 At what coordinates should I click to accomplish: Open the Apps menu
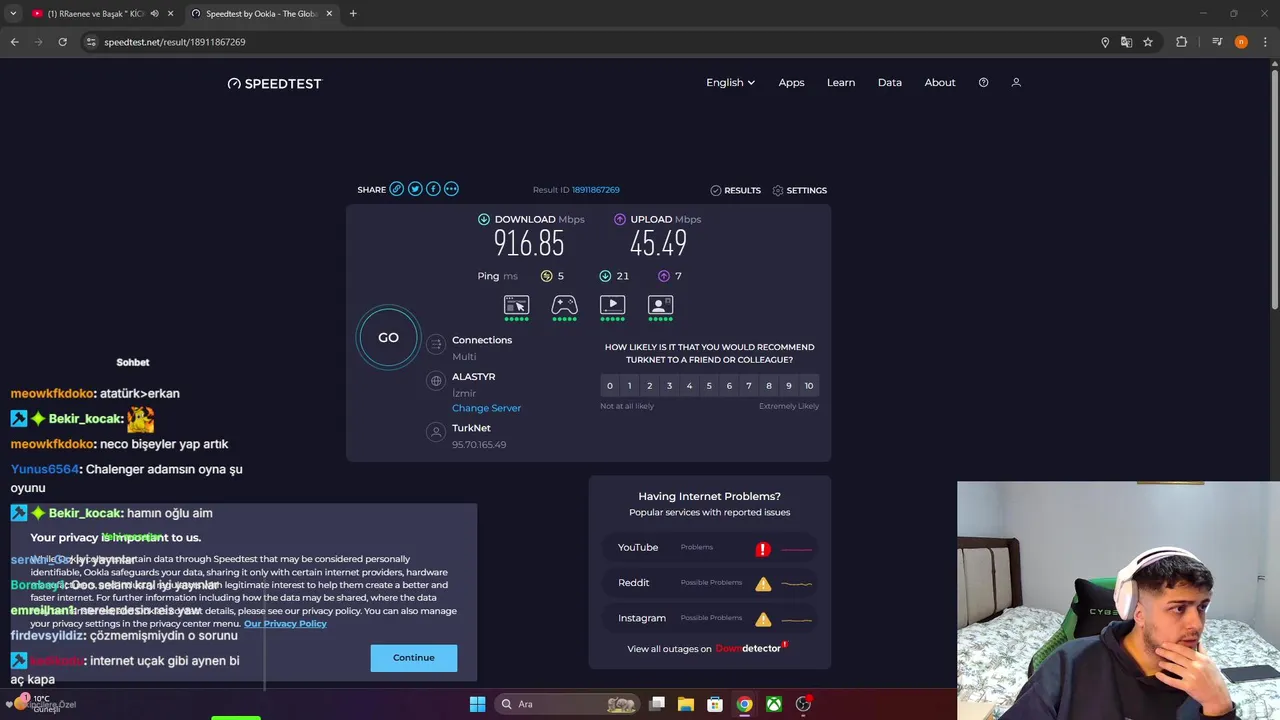[791, 83]
